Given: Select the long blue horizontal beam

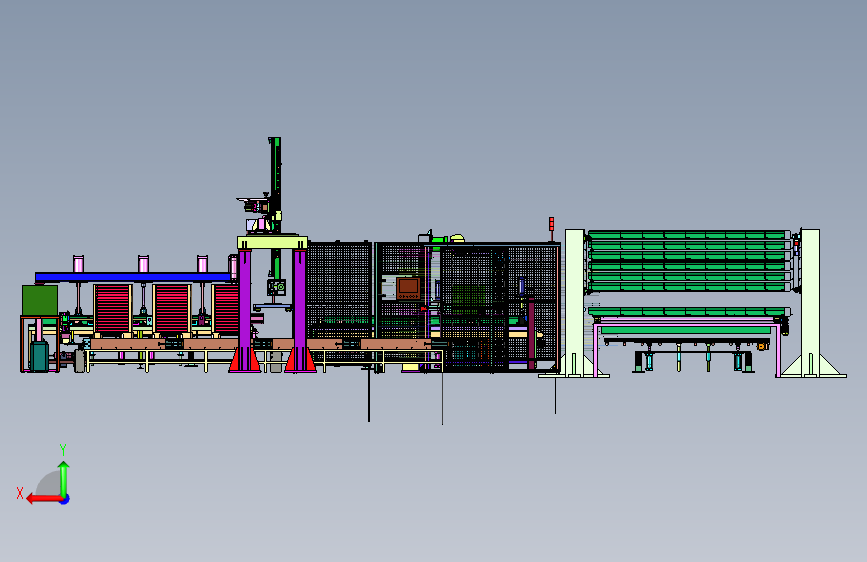Looking at the screenshot, I should 133,277.
